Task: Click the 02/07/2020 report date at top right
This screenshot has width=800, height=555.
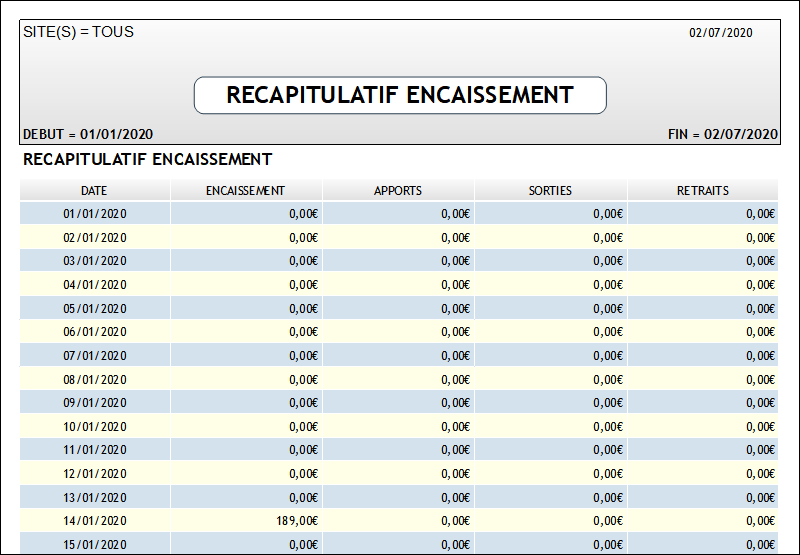Action: pyautogui.click(x=720, y=33)
